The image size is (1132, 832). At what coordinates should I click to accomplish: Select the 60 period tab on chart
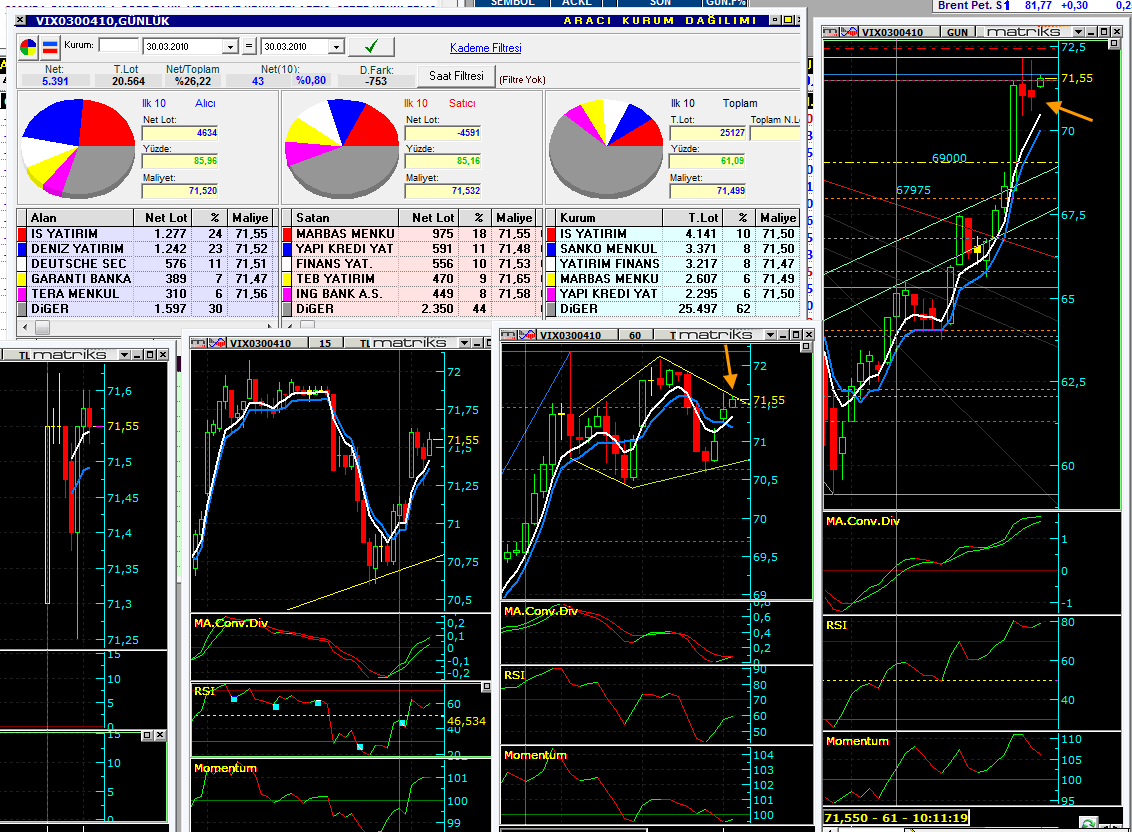click(635, 335)
